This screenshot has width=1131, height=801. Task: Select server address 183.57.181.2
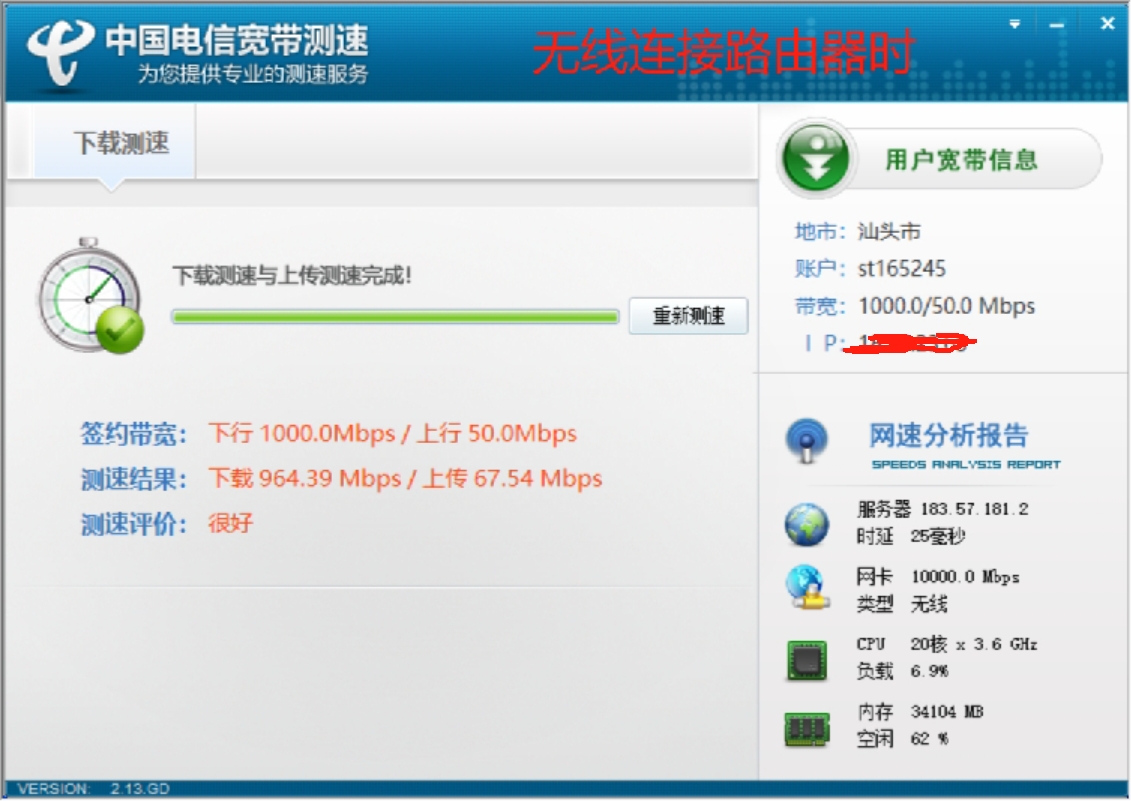coord(974,509)
